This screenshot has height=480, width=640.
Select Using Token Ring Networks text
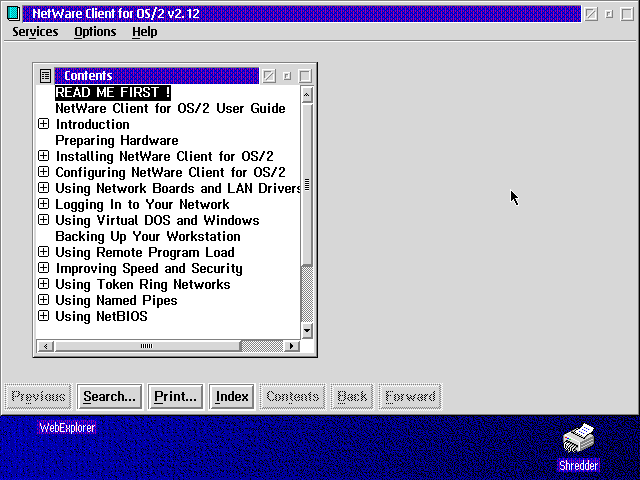click(142, 284)
